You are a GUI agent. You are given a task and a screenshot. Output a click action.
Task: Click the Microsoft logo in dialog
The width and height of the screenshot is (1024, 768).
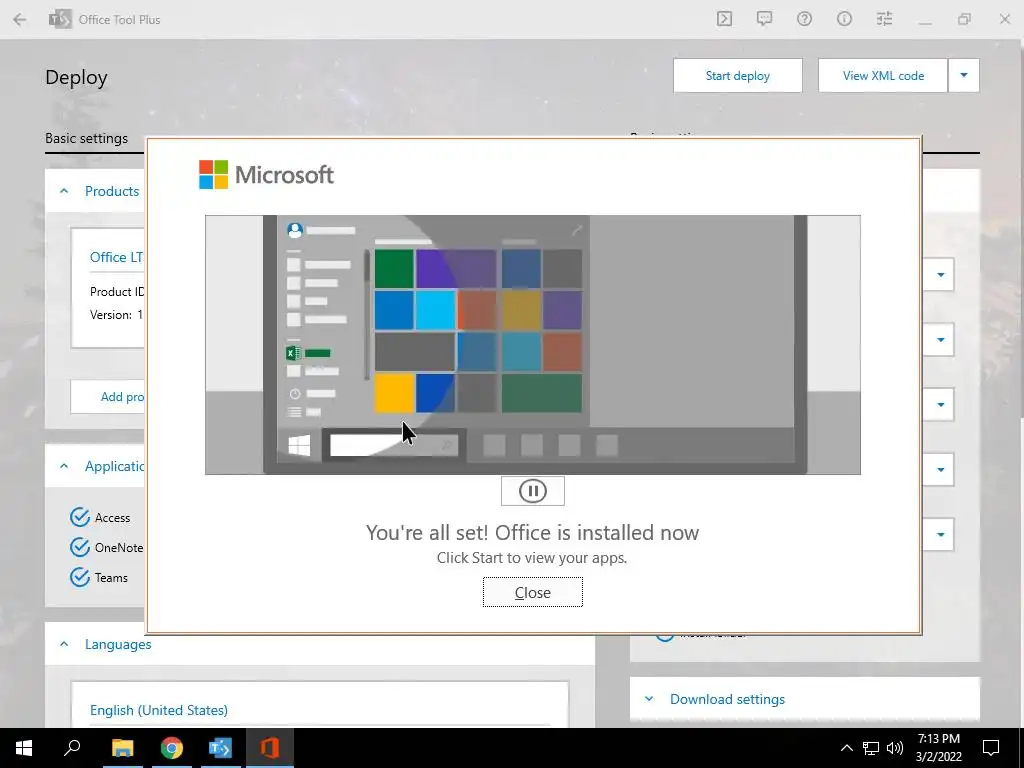click(266, 174)
